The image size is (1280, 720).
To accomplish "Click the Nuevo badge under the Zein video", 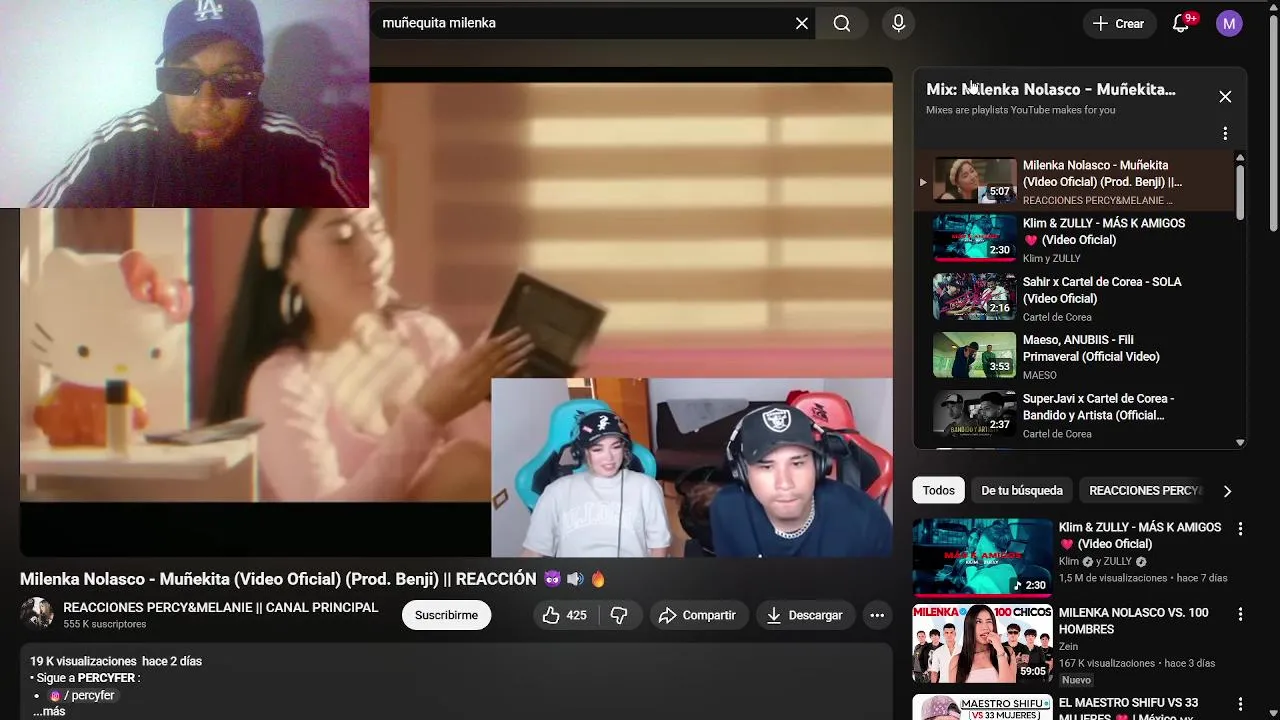I will pos(1076,680).
